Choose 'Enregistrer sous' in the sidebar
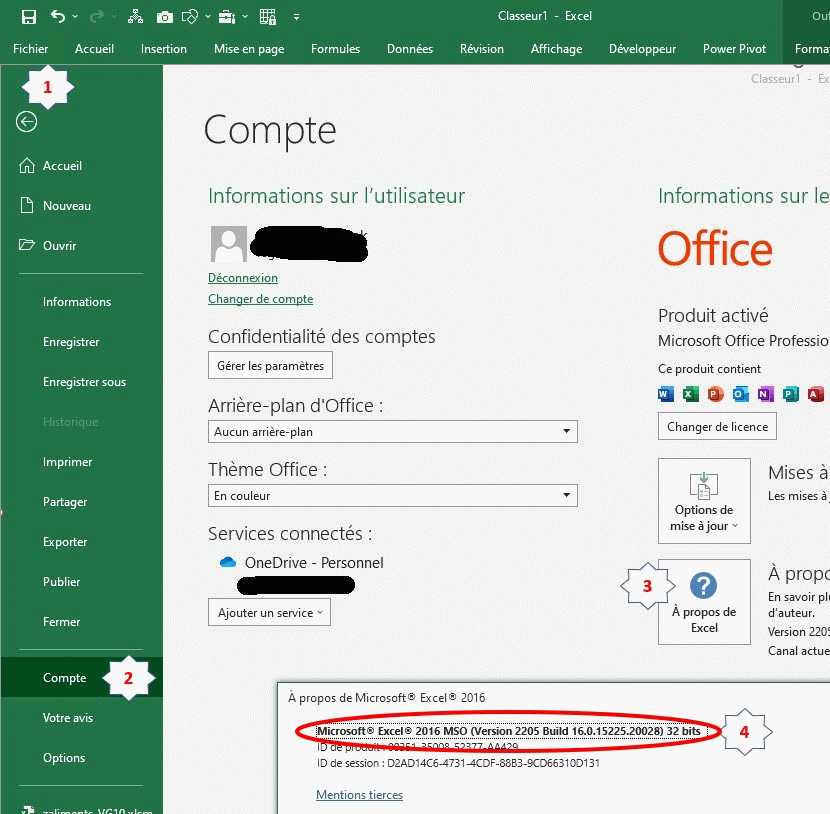This screenshot has width=830, height=814. pyautogui.click(x=84, y=381)
